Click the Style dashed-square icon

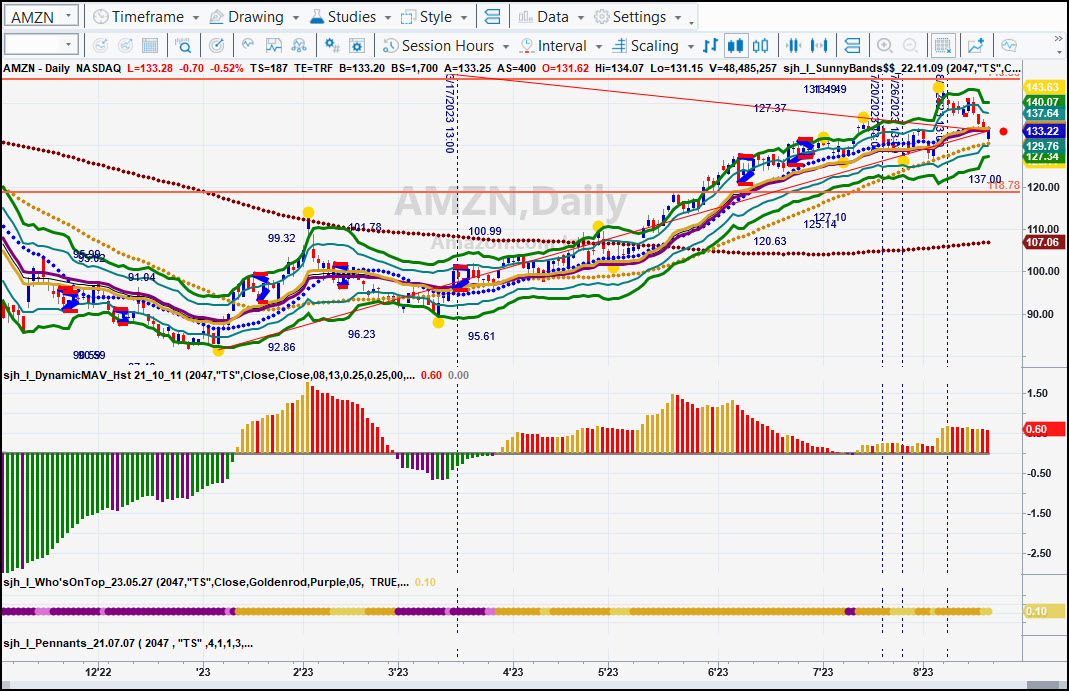[x=408, y=16]
